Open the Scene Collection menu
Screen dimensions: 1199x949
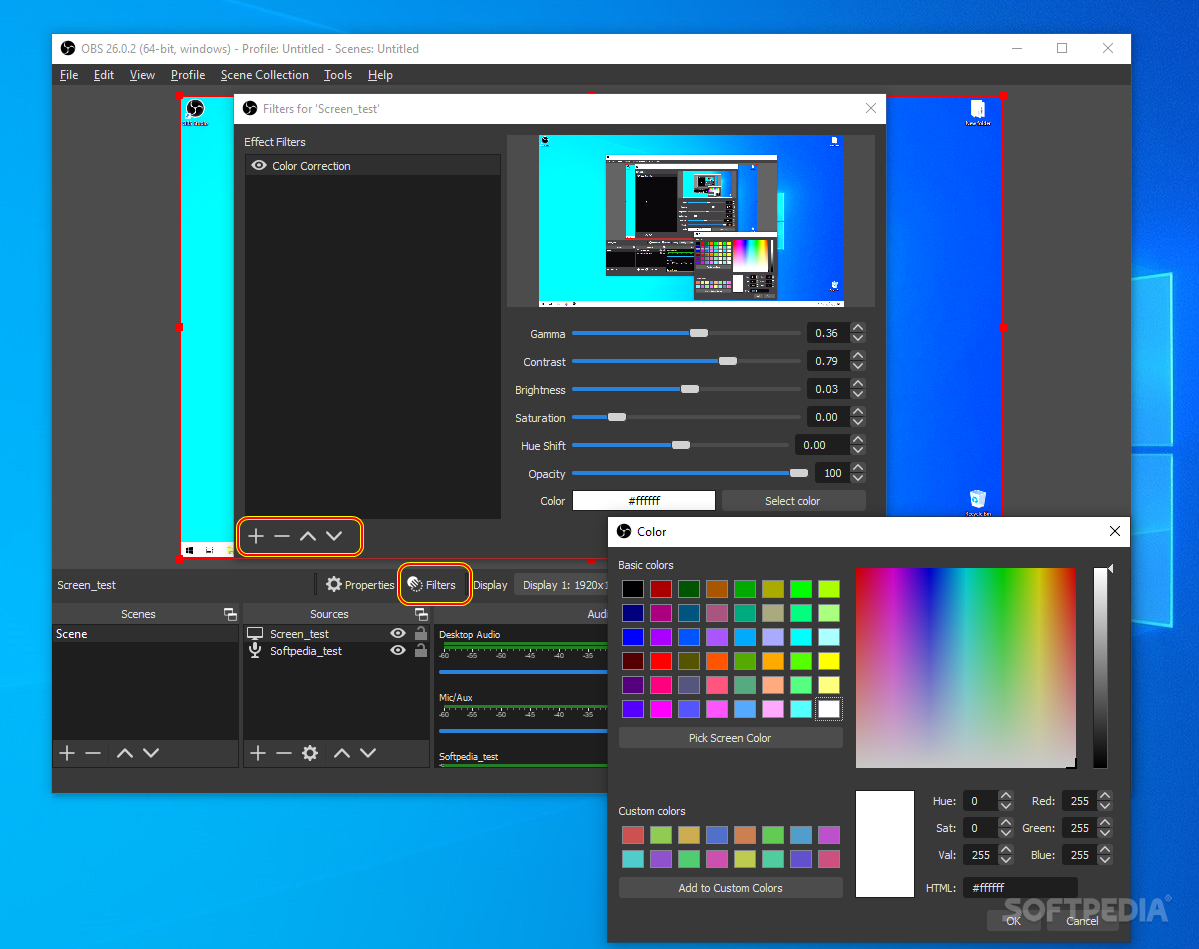tap(265, 75)
